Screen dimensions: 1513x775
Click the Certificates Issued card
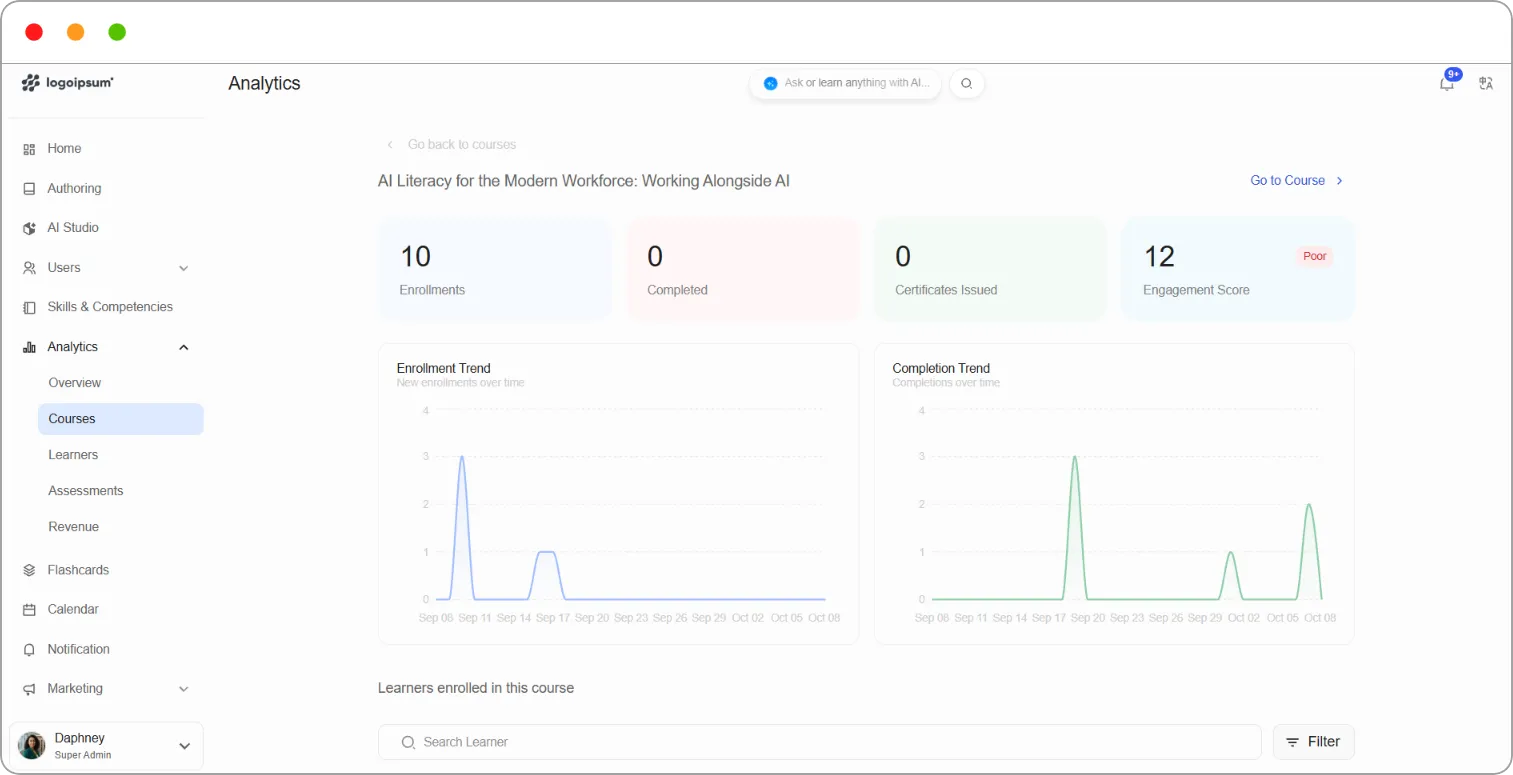click(990, 270)
